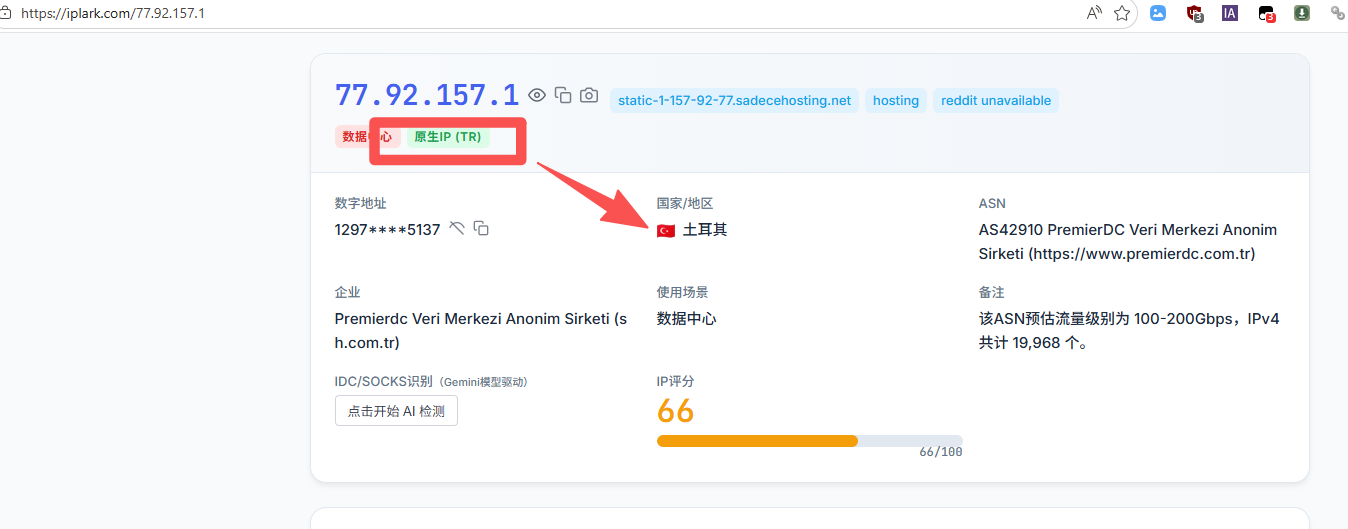
Task: Copy the IP address 77.92.157.1
Action: point(563,95)
